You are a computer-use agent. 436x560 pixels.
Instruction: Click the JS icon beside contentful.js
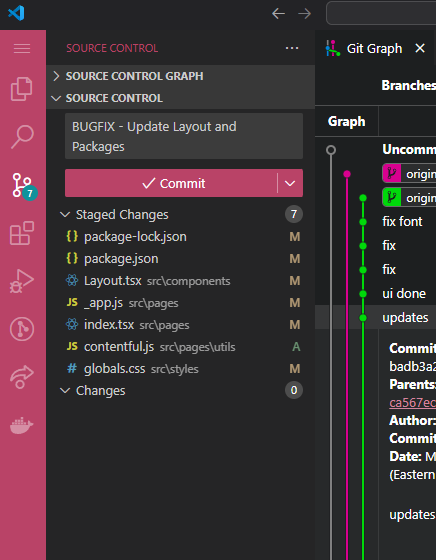coord(72,346)
